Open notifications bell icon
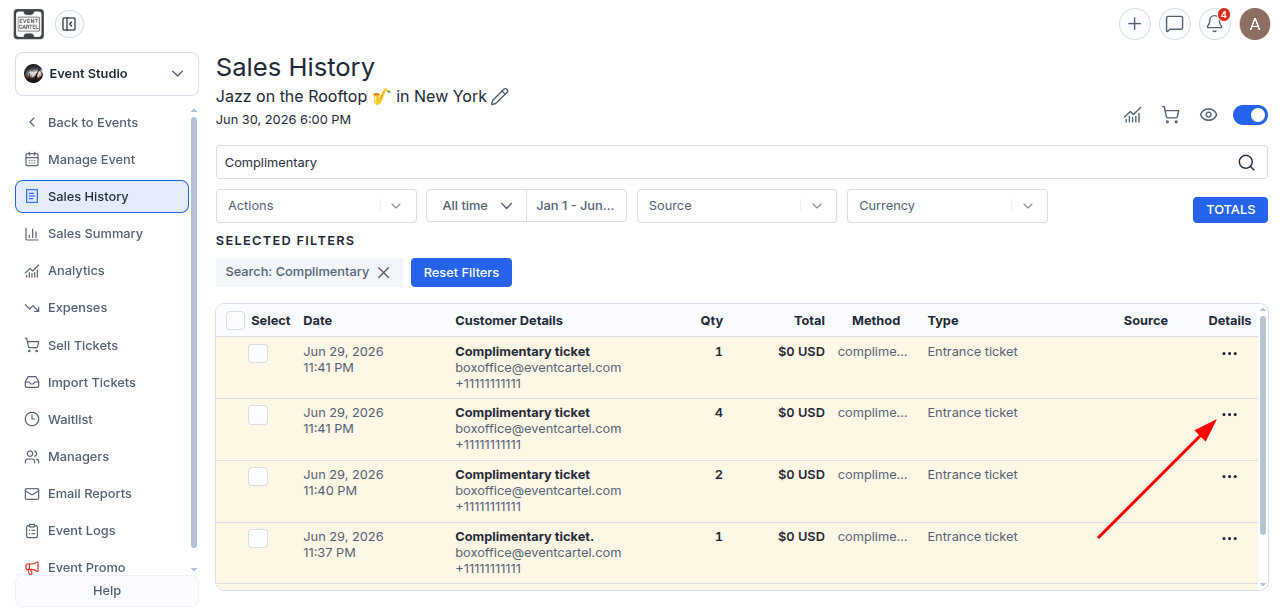The height and width of the screenshot is (609, 1282). pyautogui.click(x=1215, y=24)
